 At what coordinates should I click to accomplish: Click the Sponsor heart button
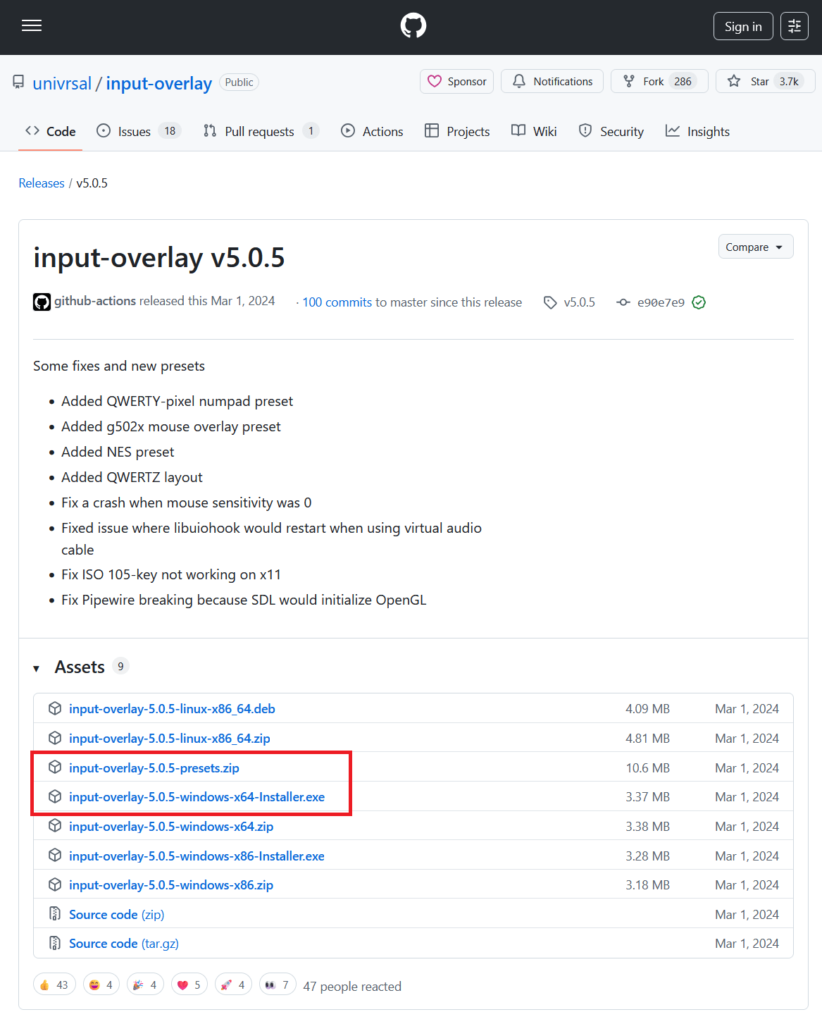tap(457, 81)
